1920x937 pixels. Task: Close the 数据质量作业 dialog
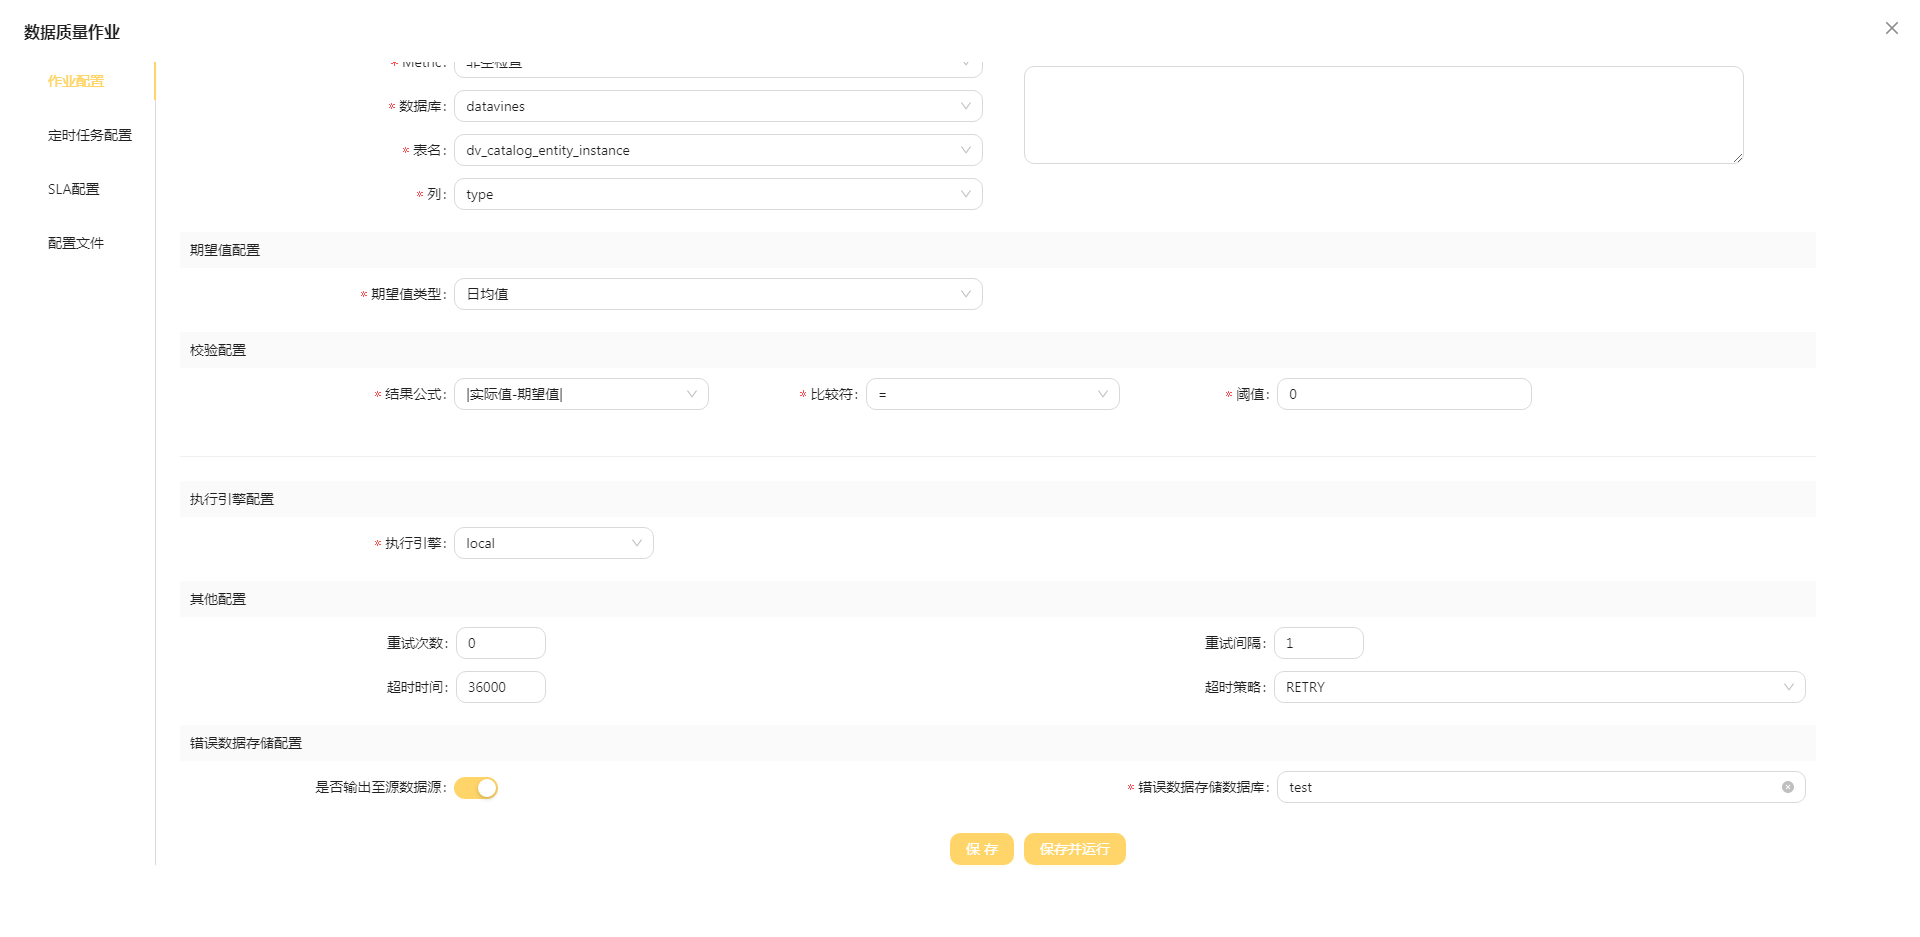tap(1891, 28)
